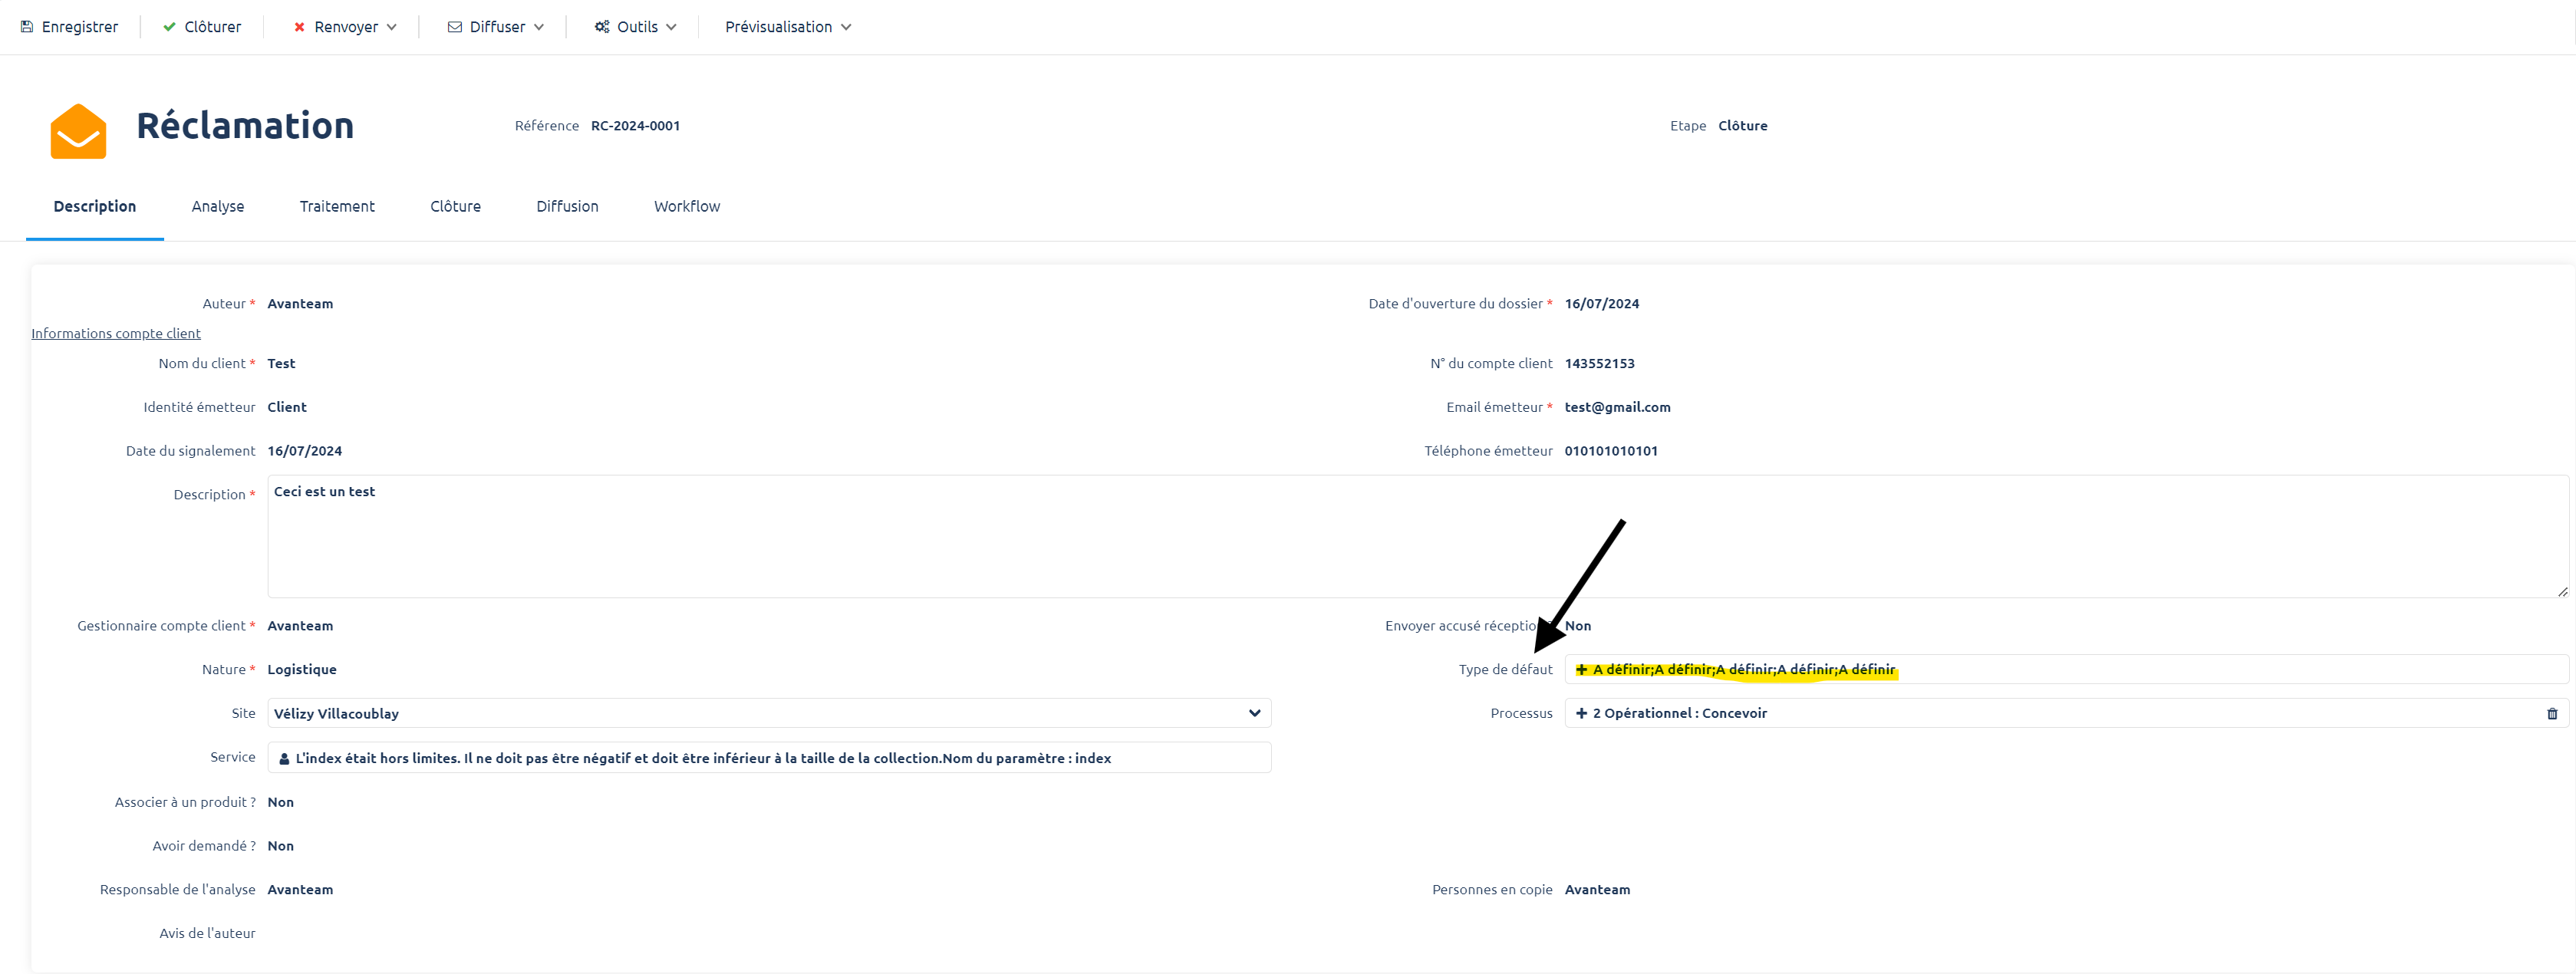Select the Diffusion tab

[567, 207]
